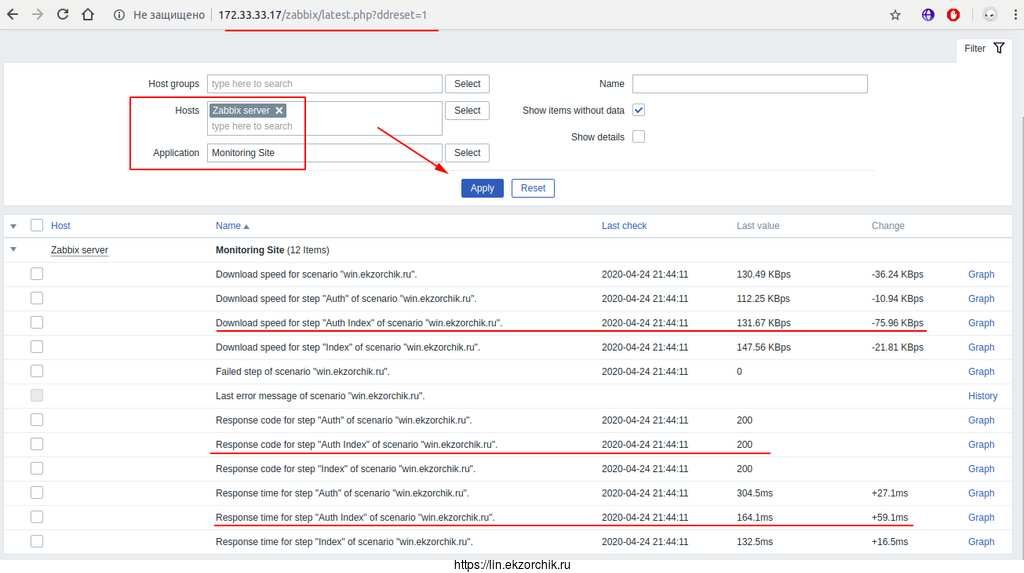This screenshot has height=573, width=1024.
Task: Enable the Show details checkbox
Action: (638, 137)
